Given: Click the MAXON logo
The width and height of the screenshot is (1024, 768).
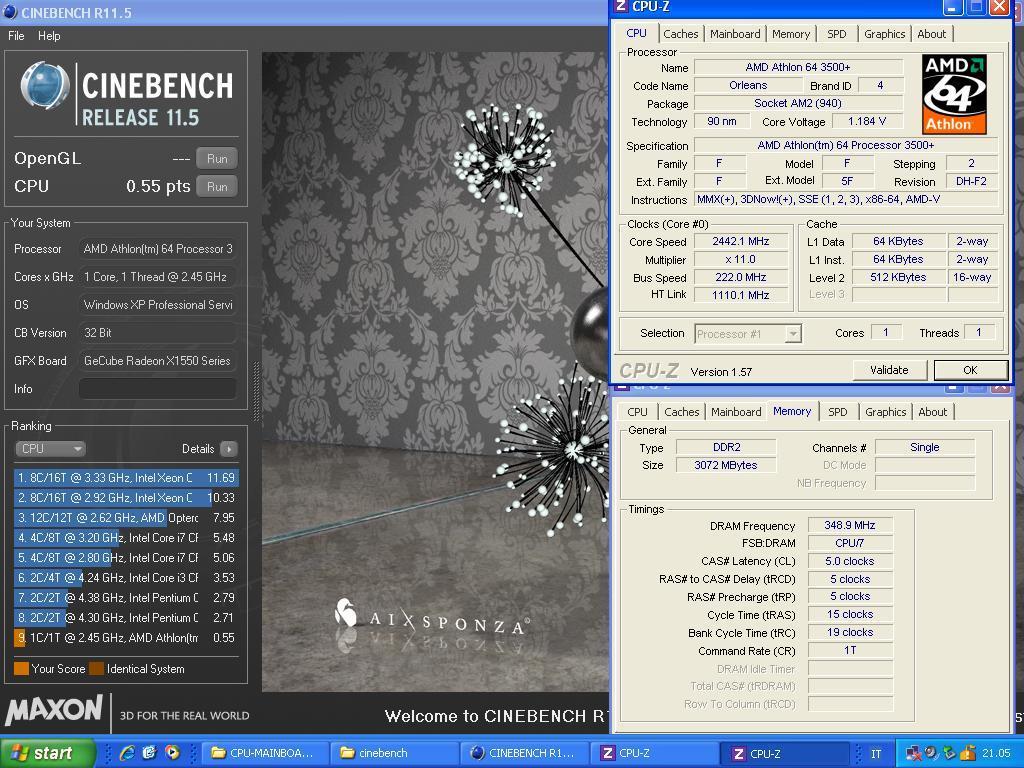Looking at the screenshot, I should coord(54,711).
